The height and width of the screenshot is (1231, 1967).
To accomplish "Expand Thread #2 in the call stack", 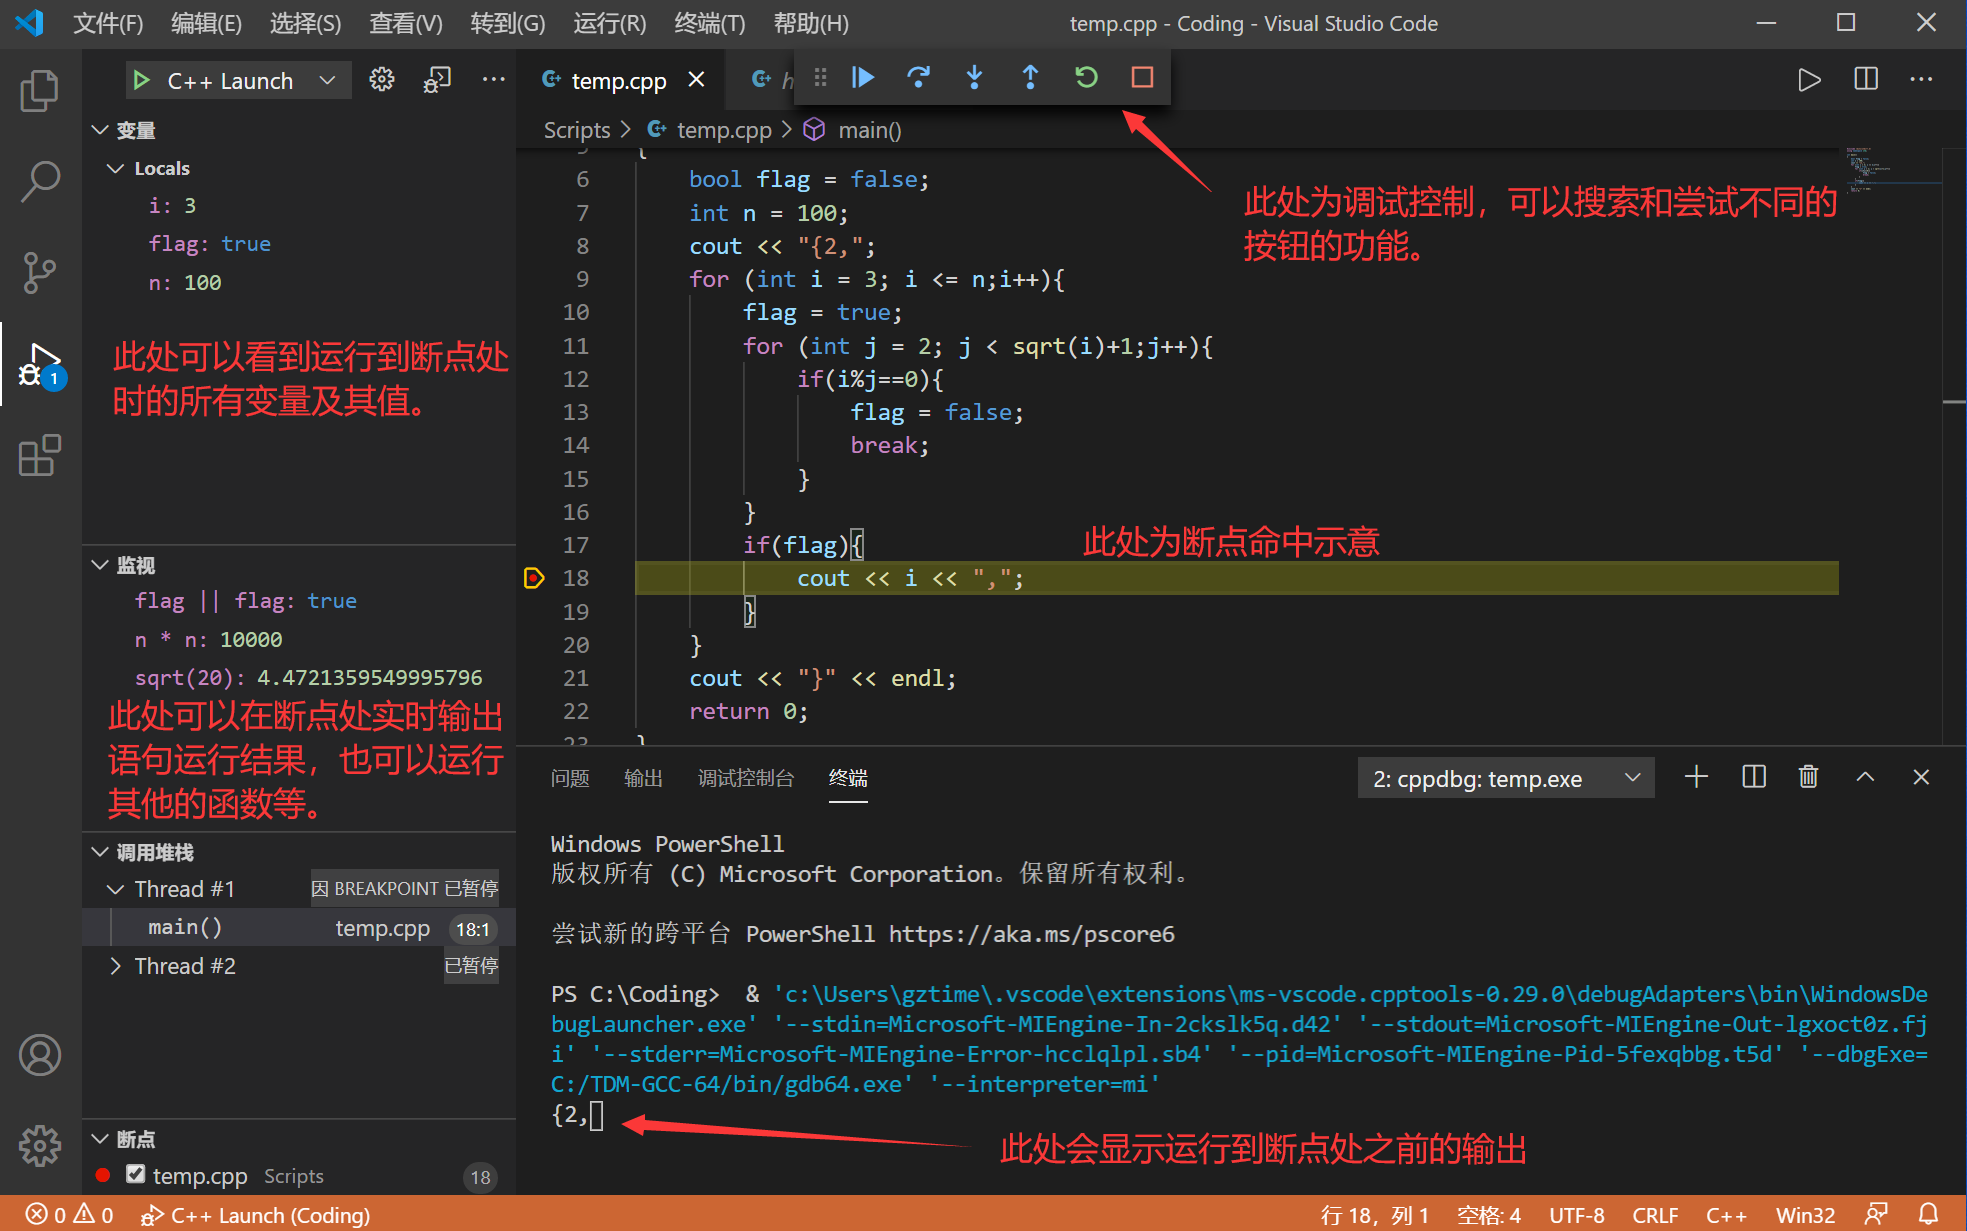I will coord(115,966).
